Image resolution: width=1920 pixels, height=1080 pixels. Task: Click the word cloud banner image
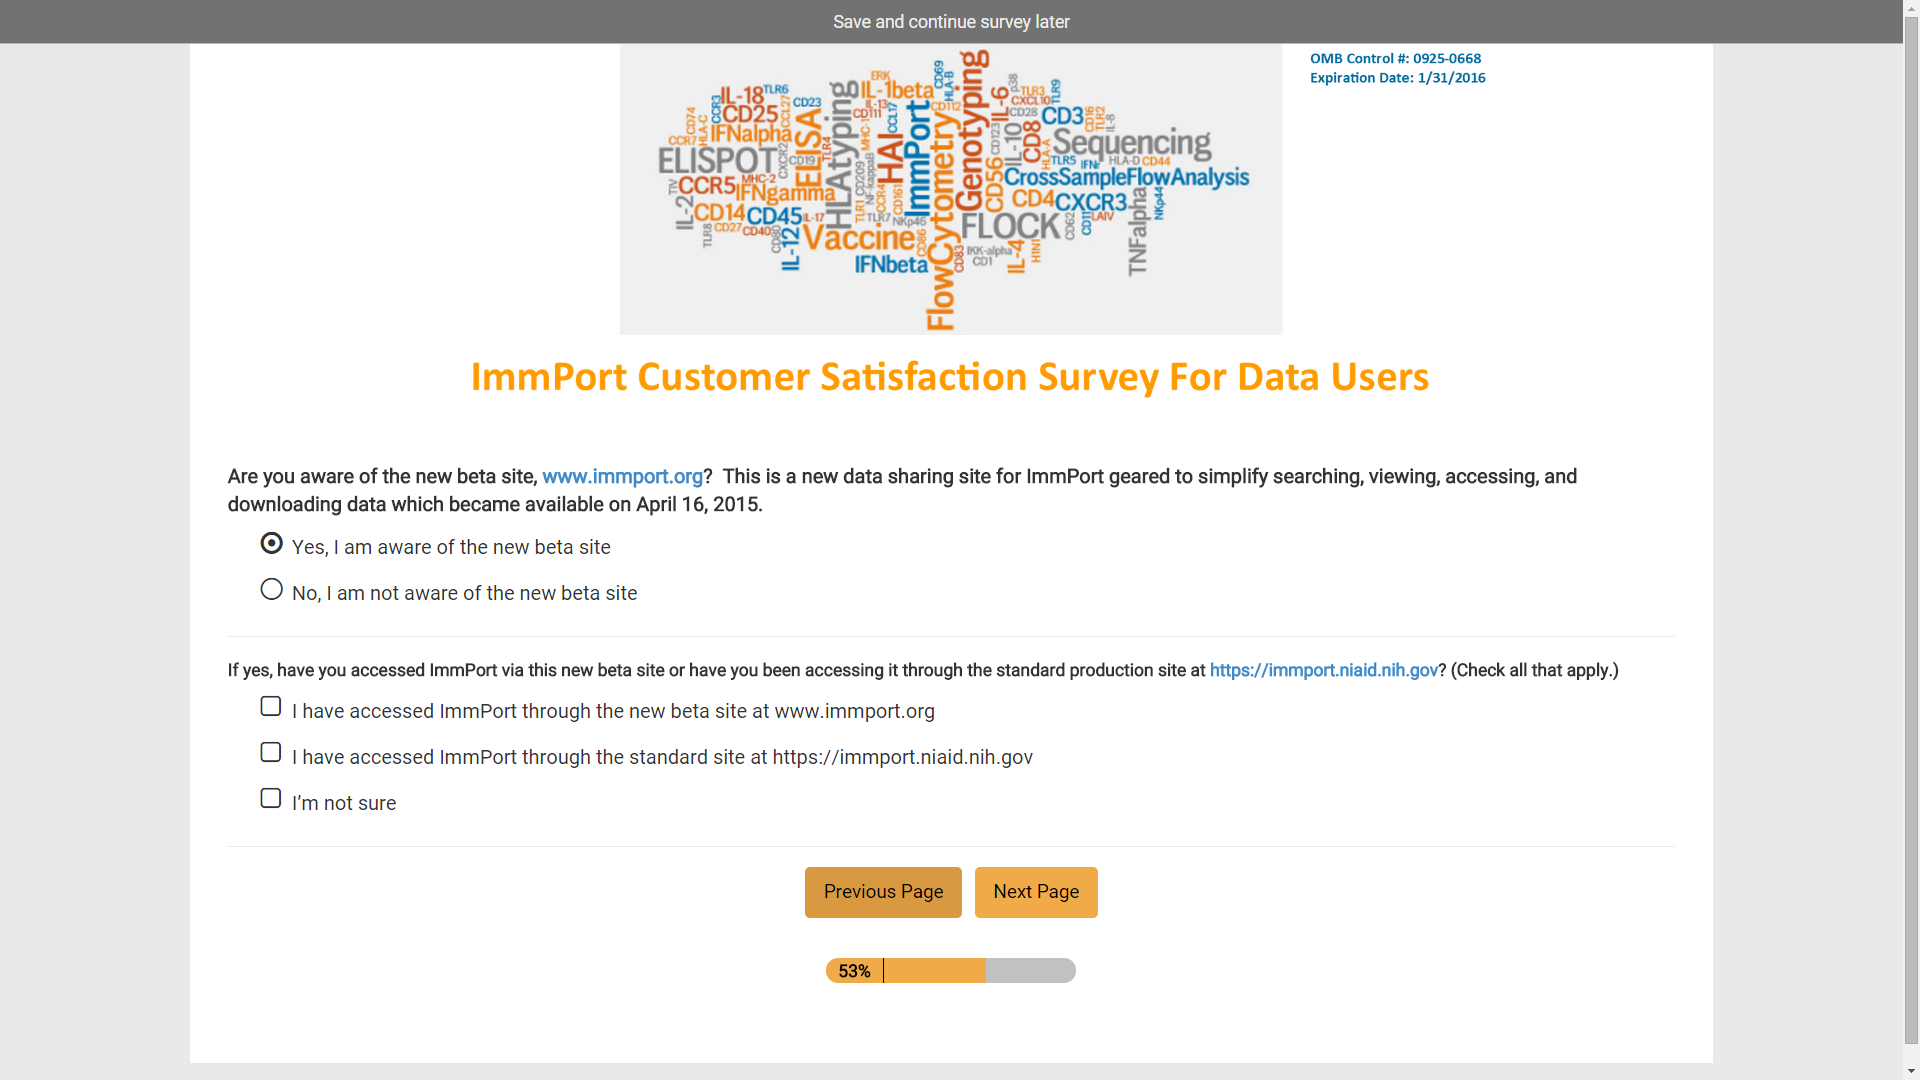coord(950,189)
